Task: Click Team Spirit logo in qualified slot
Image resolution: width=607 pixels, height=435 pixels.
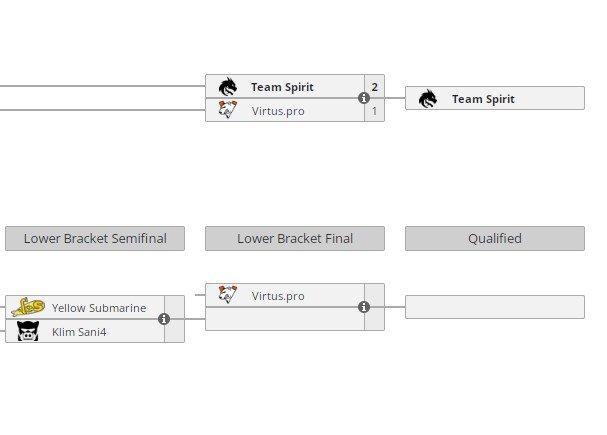Action: coord(428,99)
